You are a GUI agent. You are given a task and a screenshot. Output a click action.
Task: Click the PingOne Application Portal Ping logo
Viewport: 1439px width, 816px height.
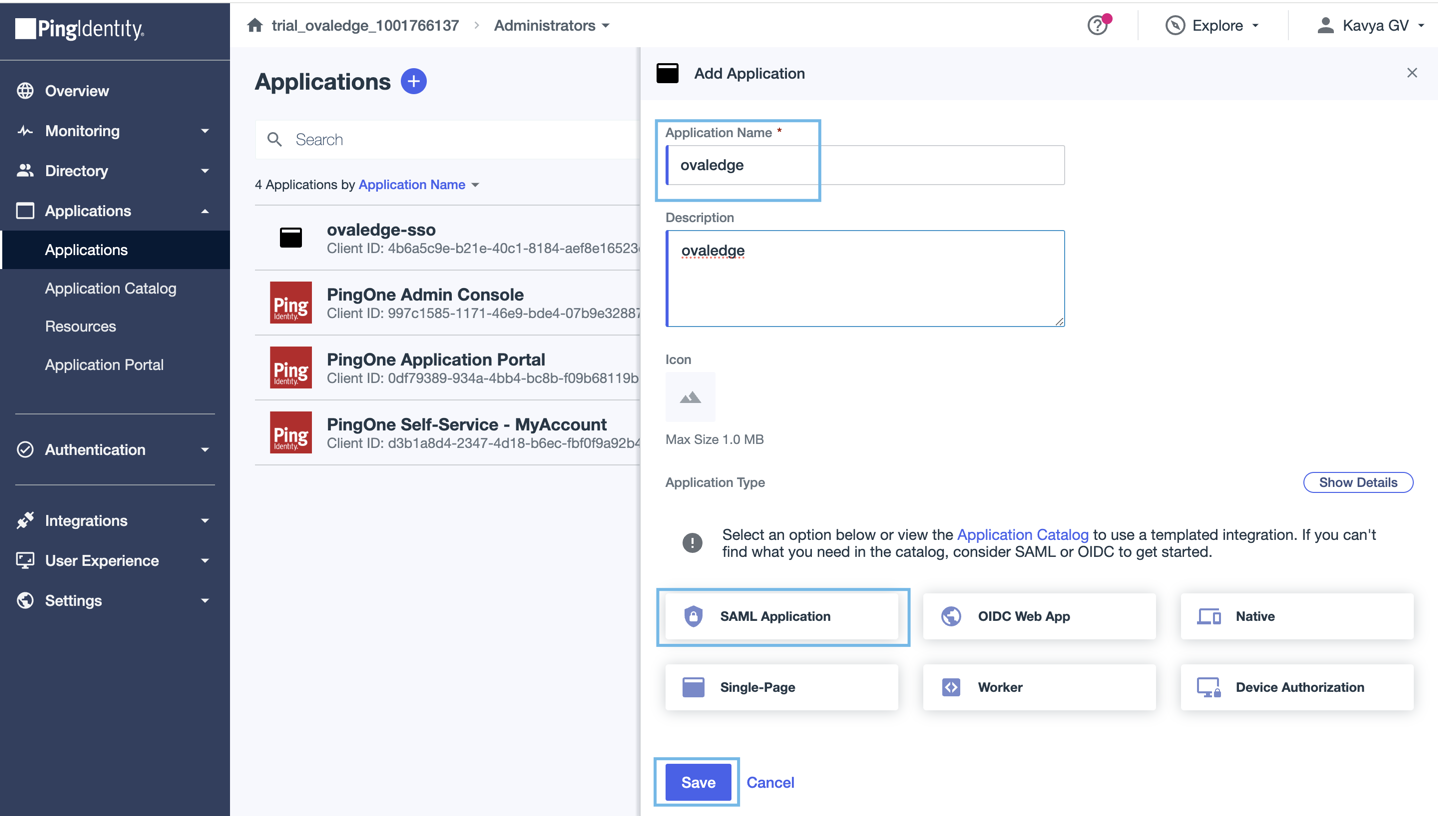(291, 368)
